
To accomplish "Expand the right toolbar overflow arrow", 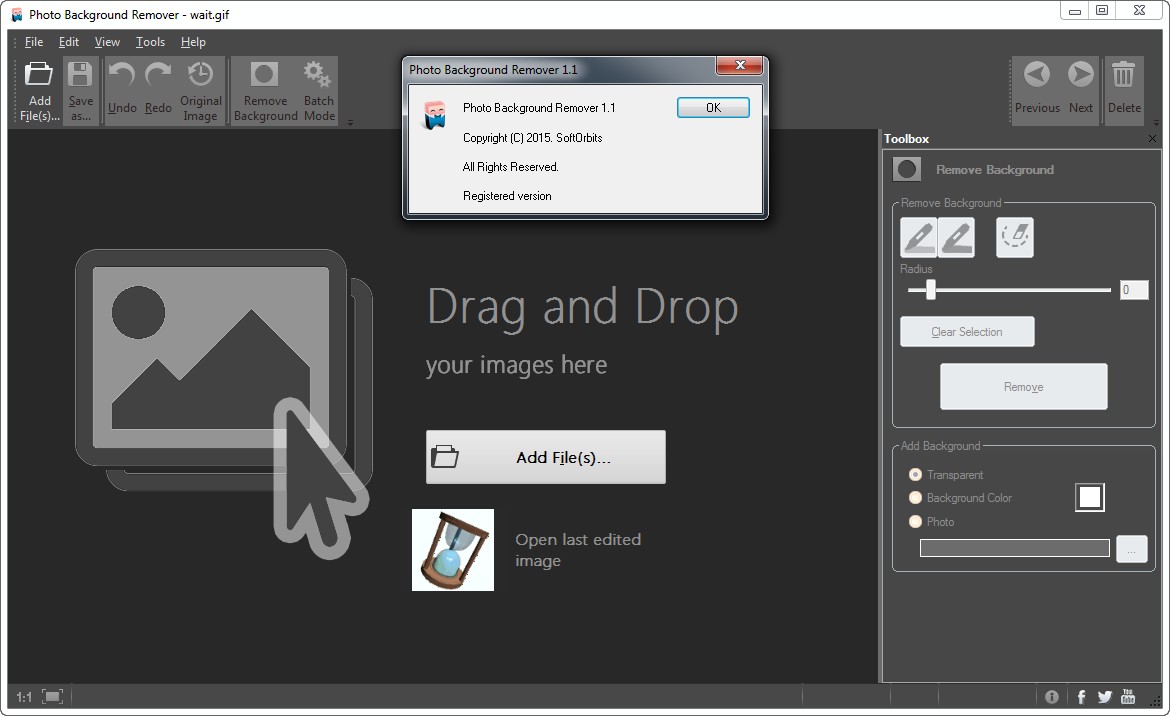I will pyautogui.click(x=1156, y=123).
